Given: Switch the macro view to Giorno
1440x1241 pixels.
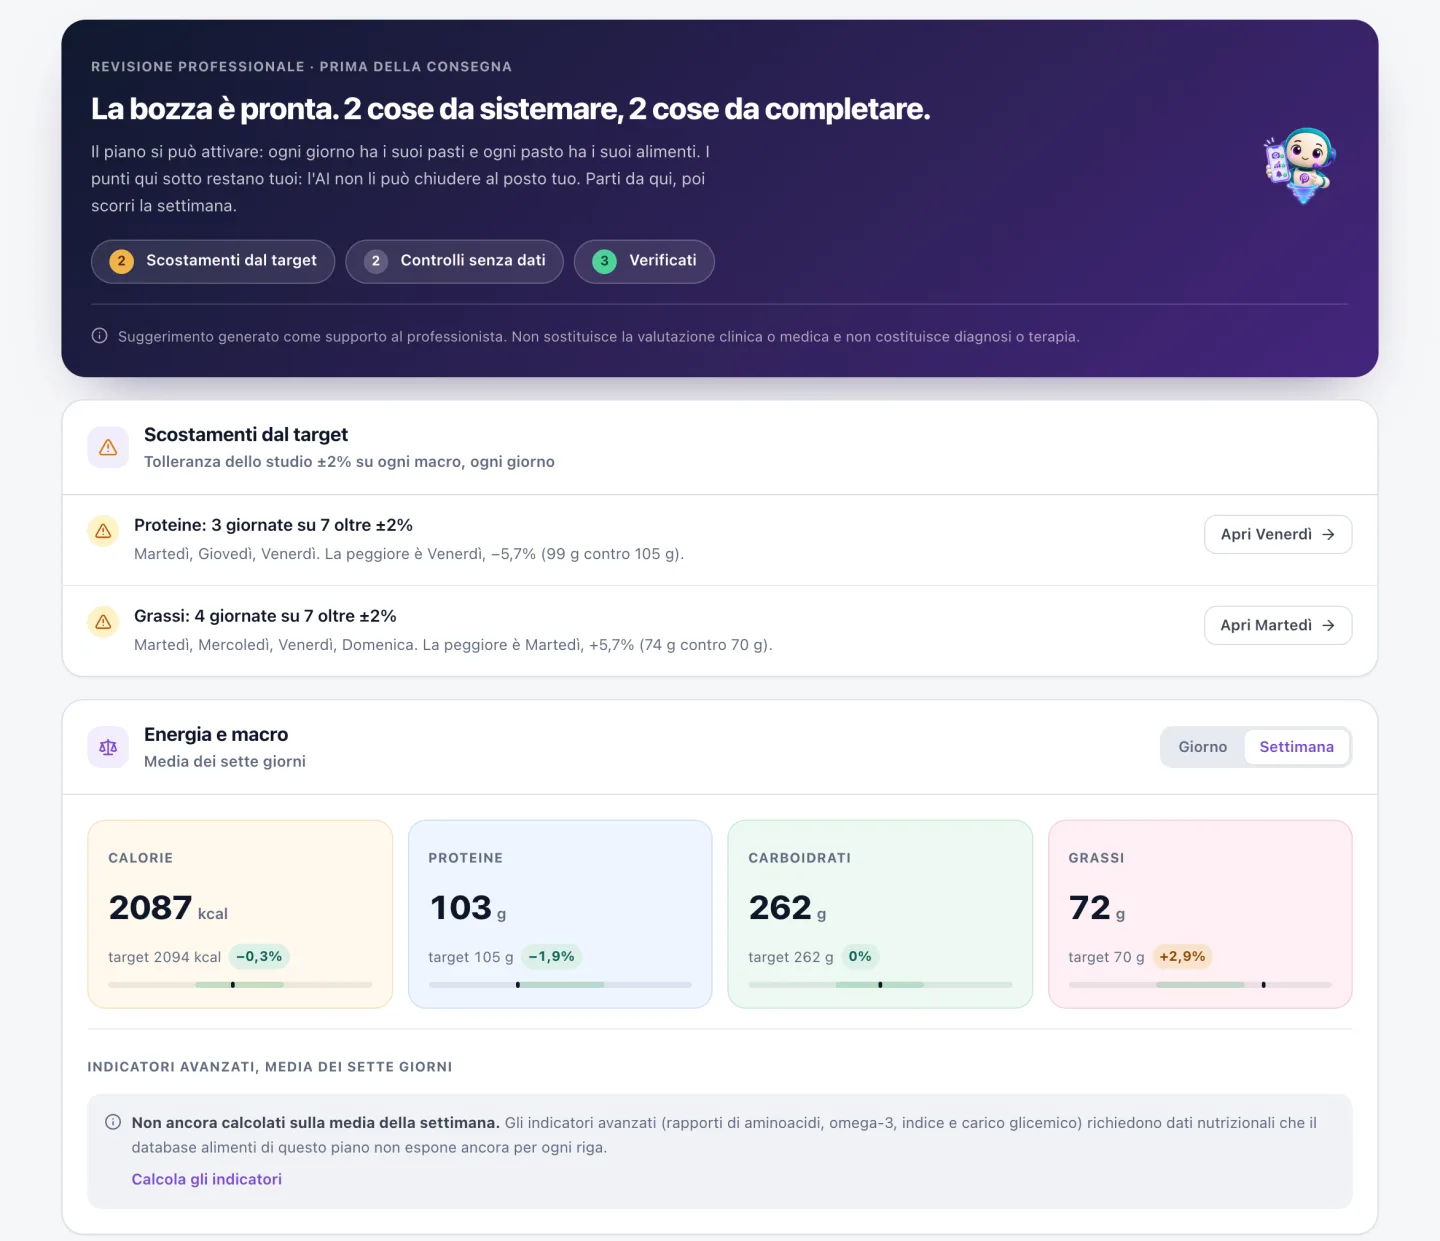Looking at the screenshot, I should click(x=1203, y=747).
